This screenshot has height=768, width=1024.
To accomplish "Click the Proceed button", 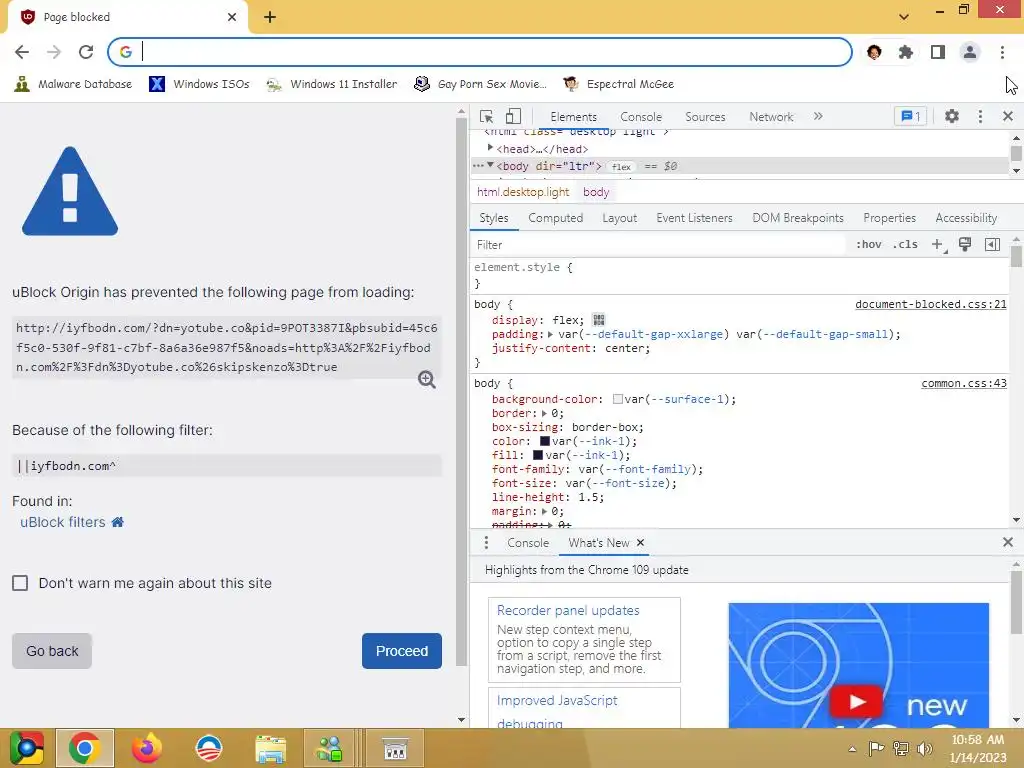I will tap(402, 651).
